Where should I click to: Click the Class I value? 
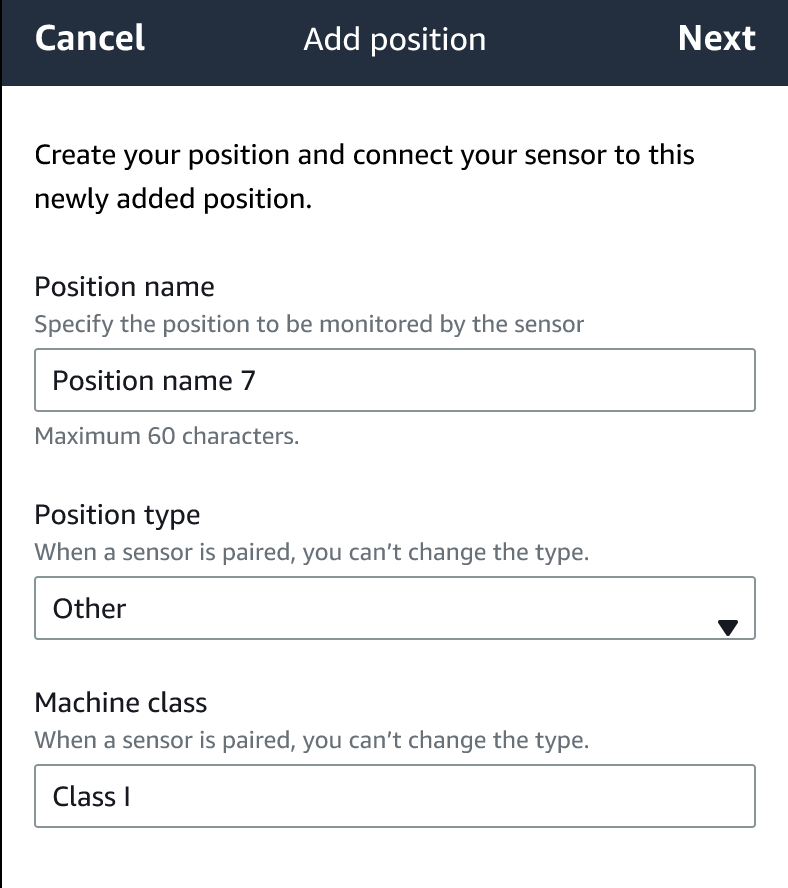tap(91, 797)
